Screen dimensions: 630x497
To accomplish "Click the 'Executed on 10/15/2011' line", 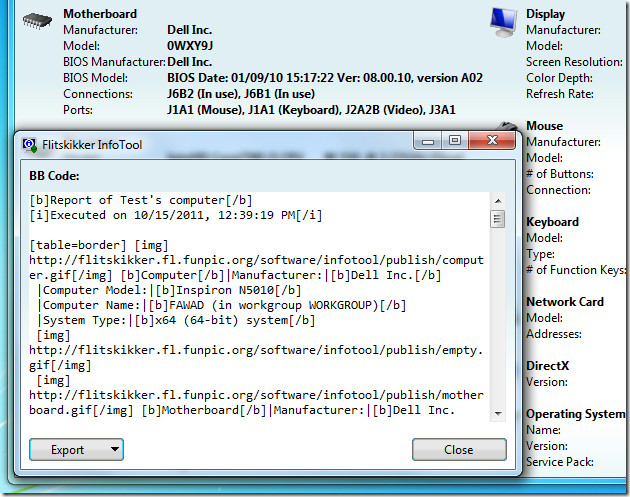I will point(176,215).
